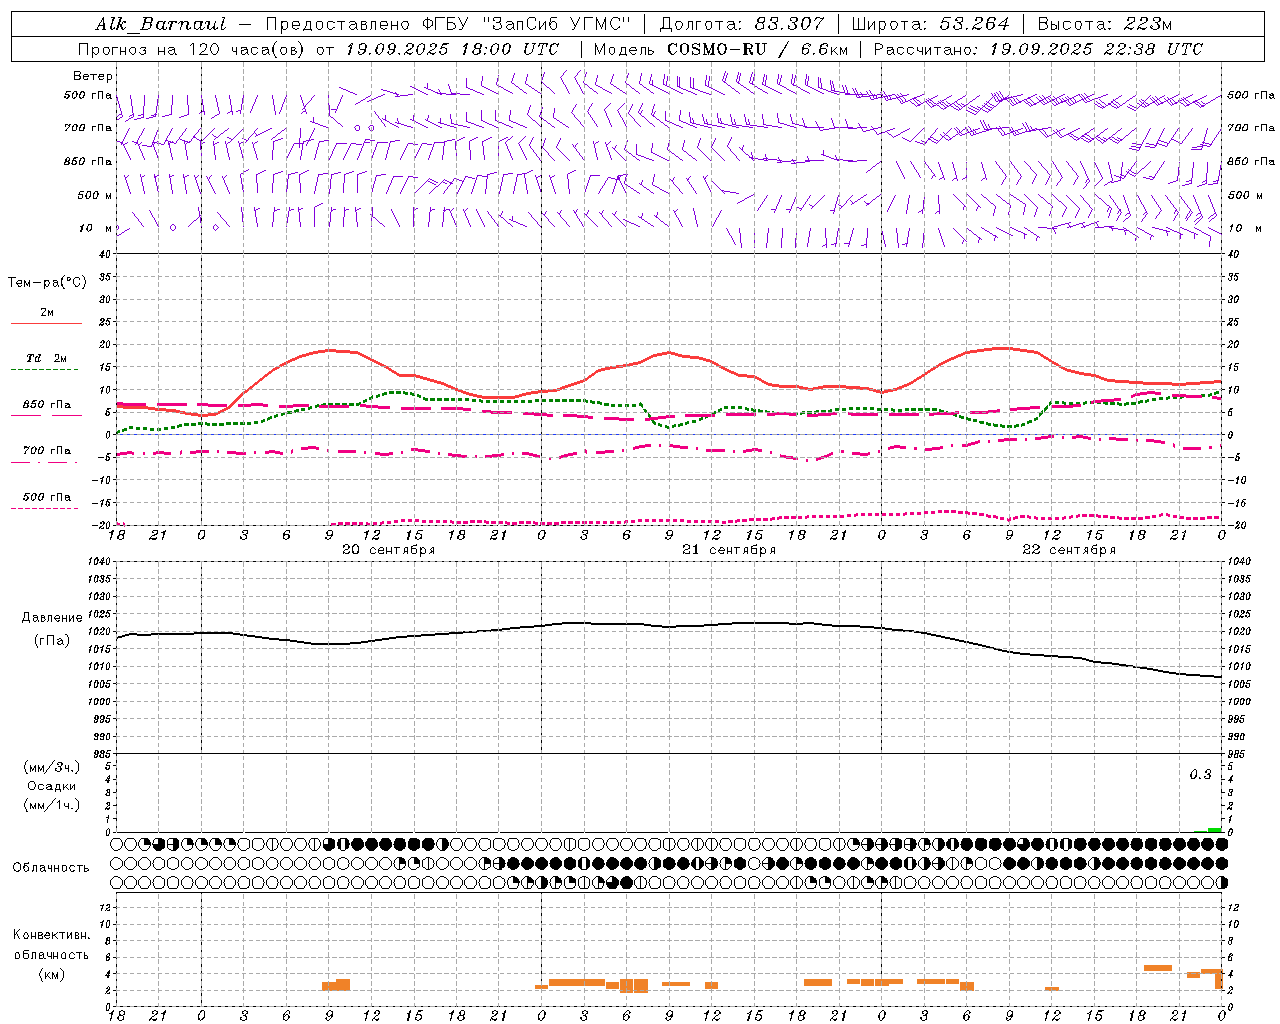Click the 20 сентября date label
The width and height of the screenshot is (1280, 1024).
(389, 550)
